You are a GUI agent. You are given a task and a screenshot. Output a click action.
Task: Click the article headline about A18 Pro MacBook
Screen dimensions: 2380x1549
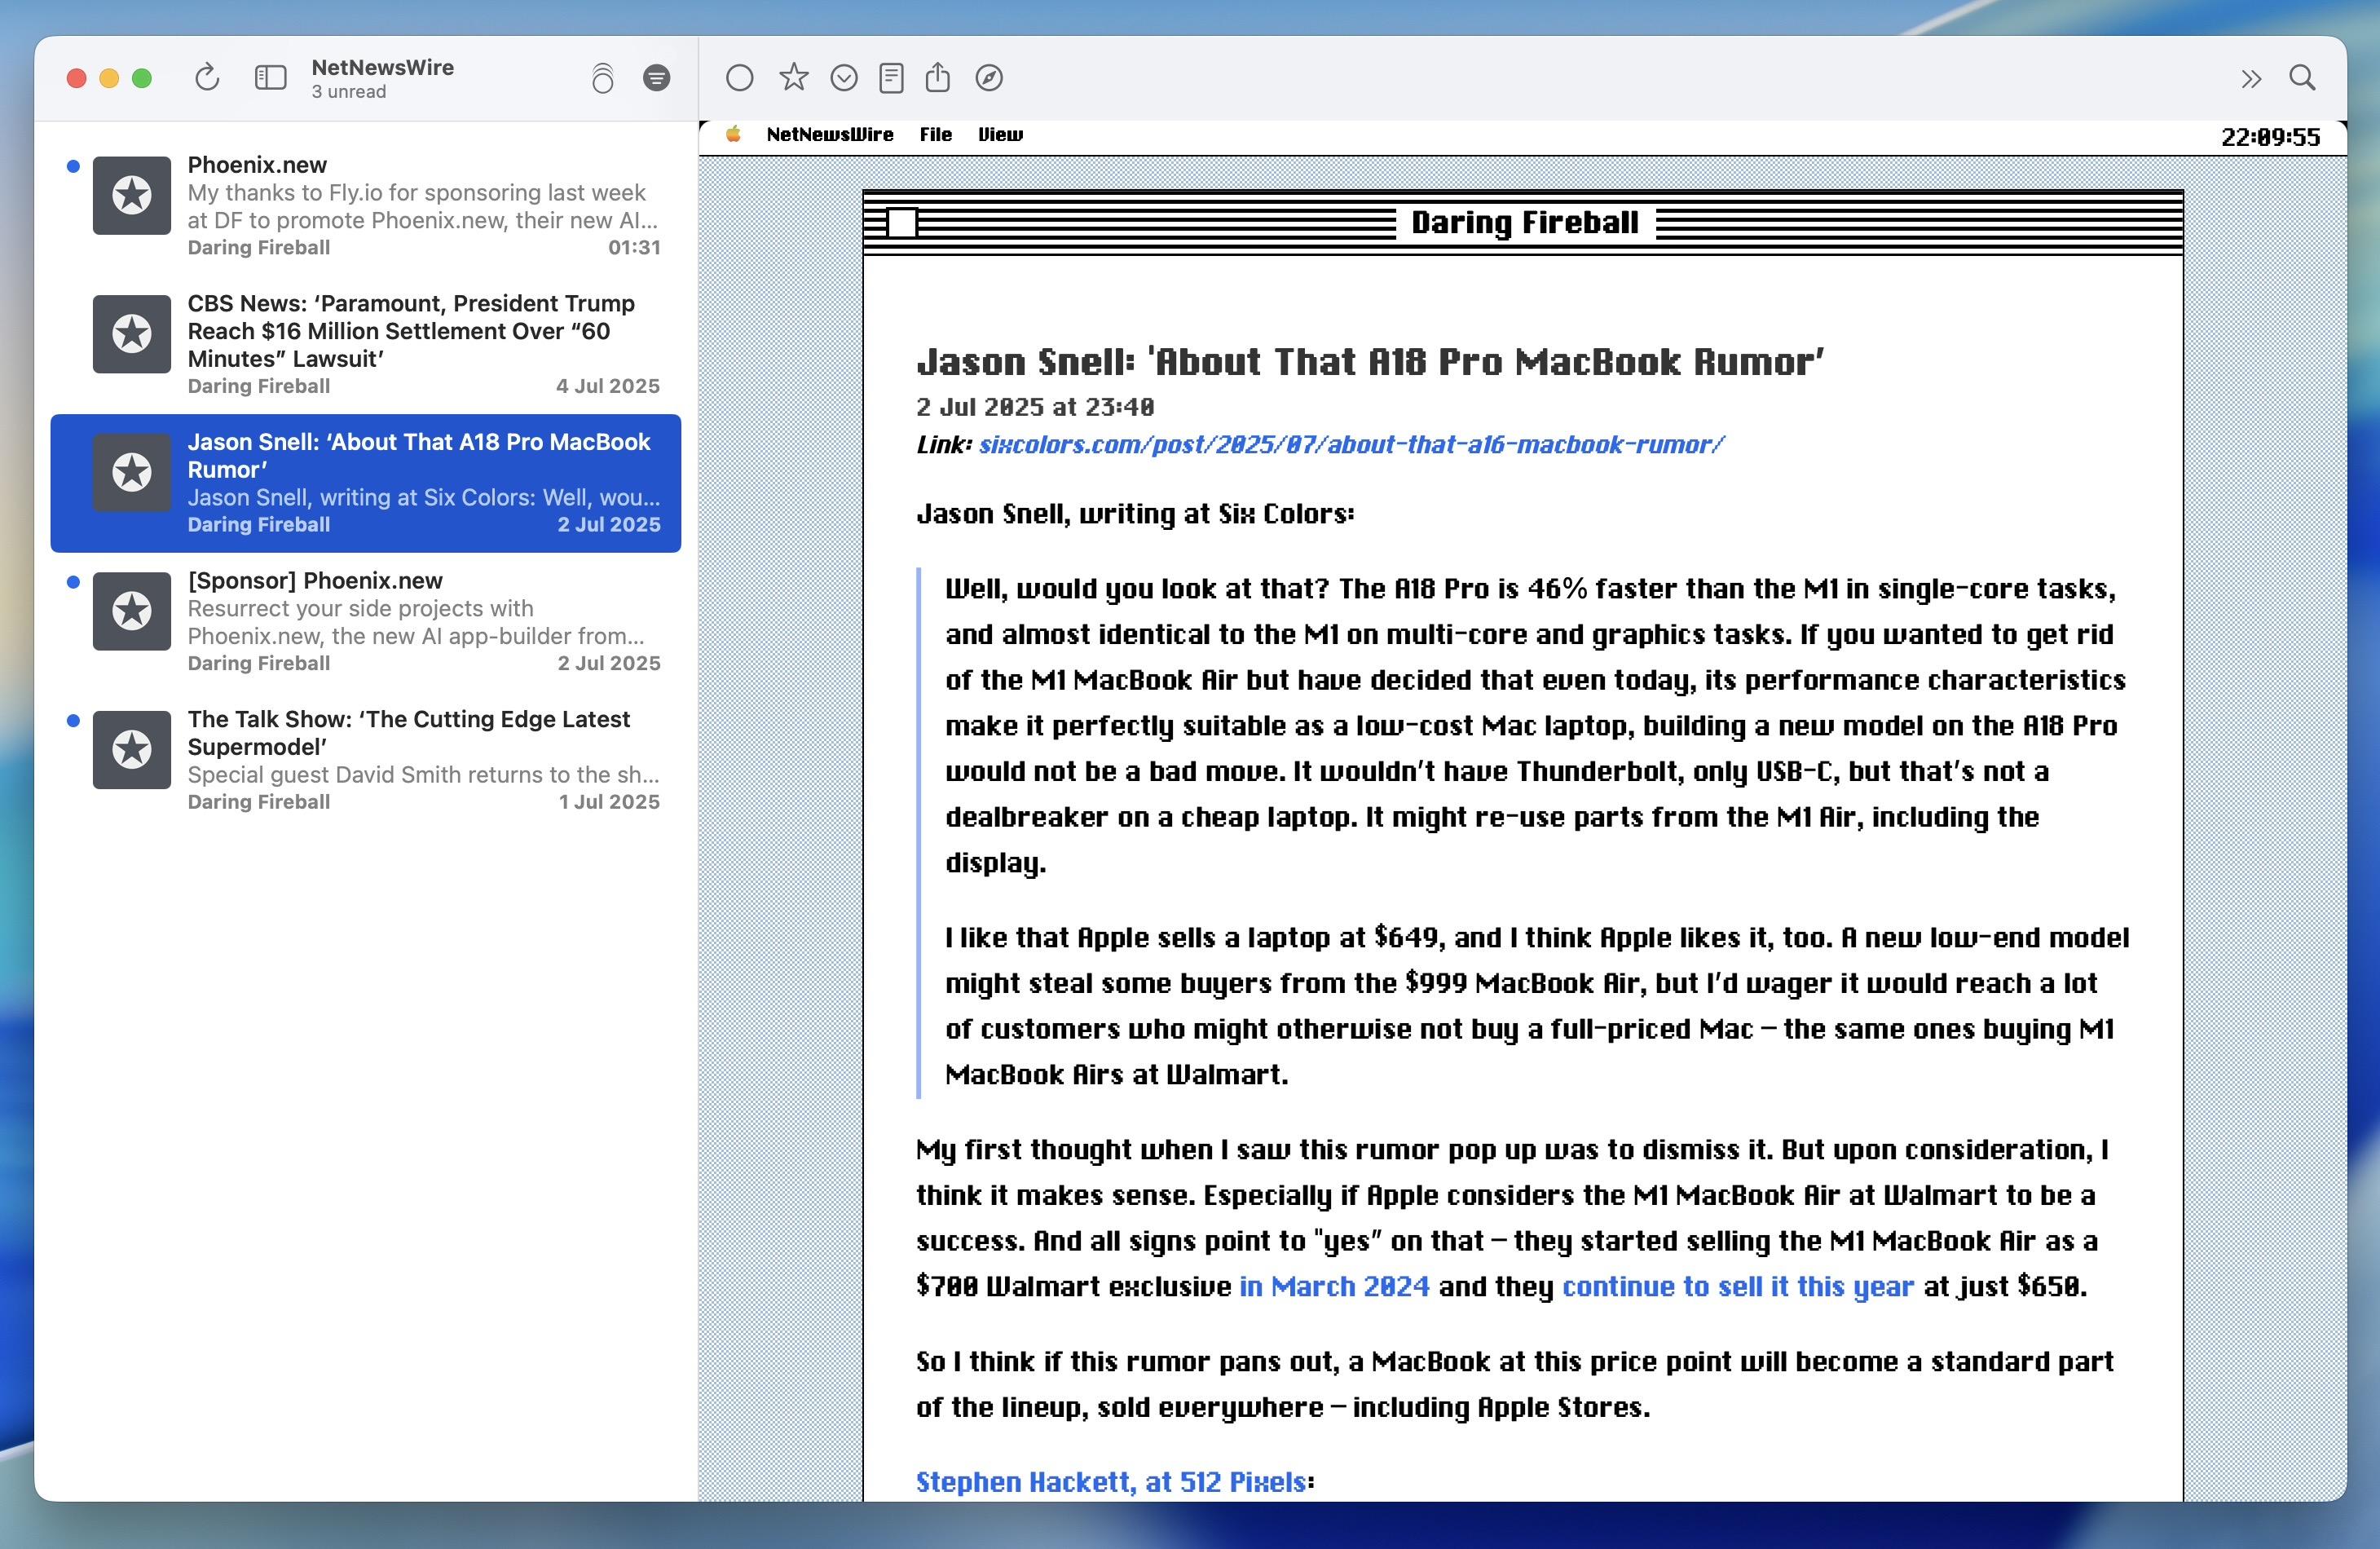(x=1370, y=362)
